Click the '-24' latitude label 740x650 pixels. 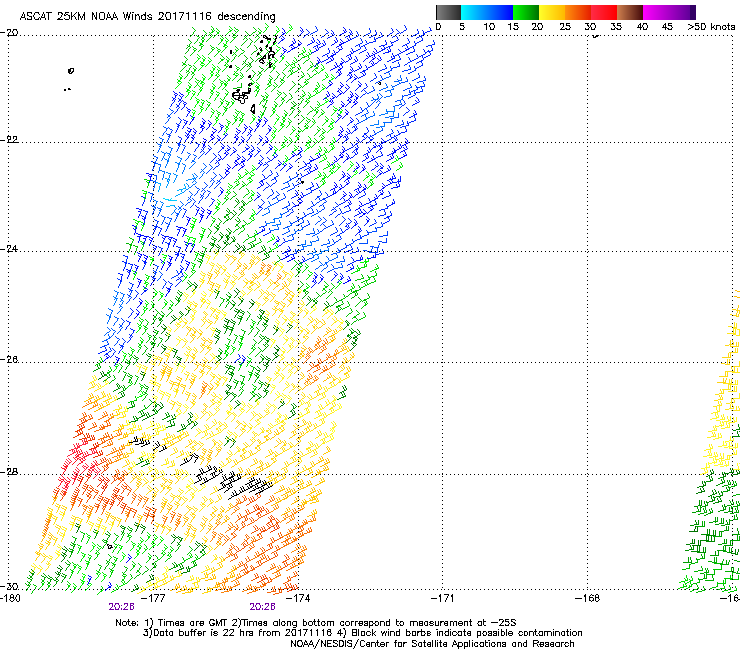coord(9,249)
